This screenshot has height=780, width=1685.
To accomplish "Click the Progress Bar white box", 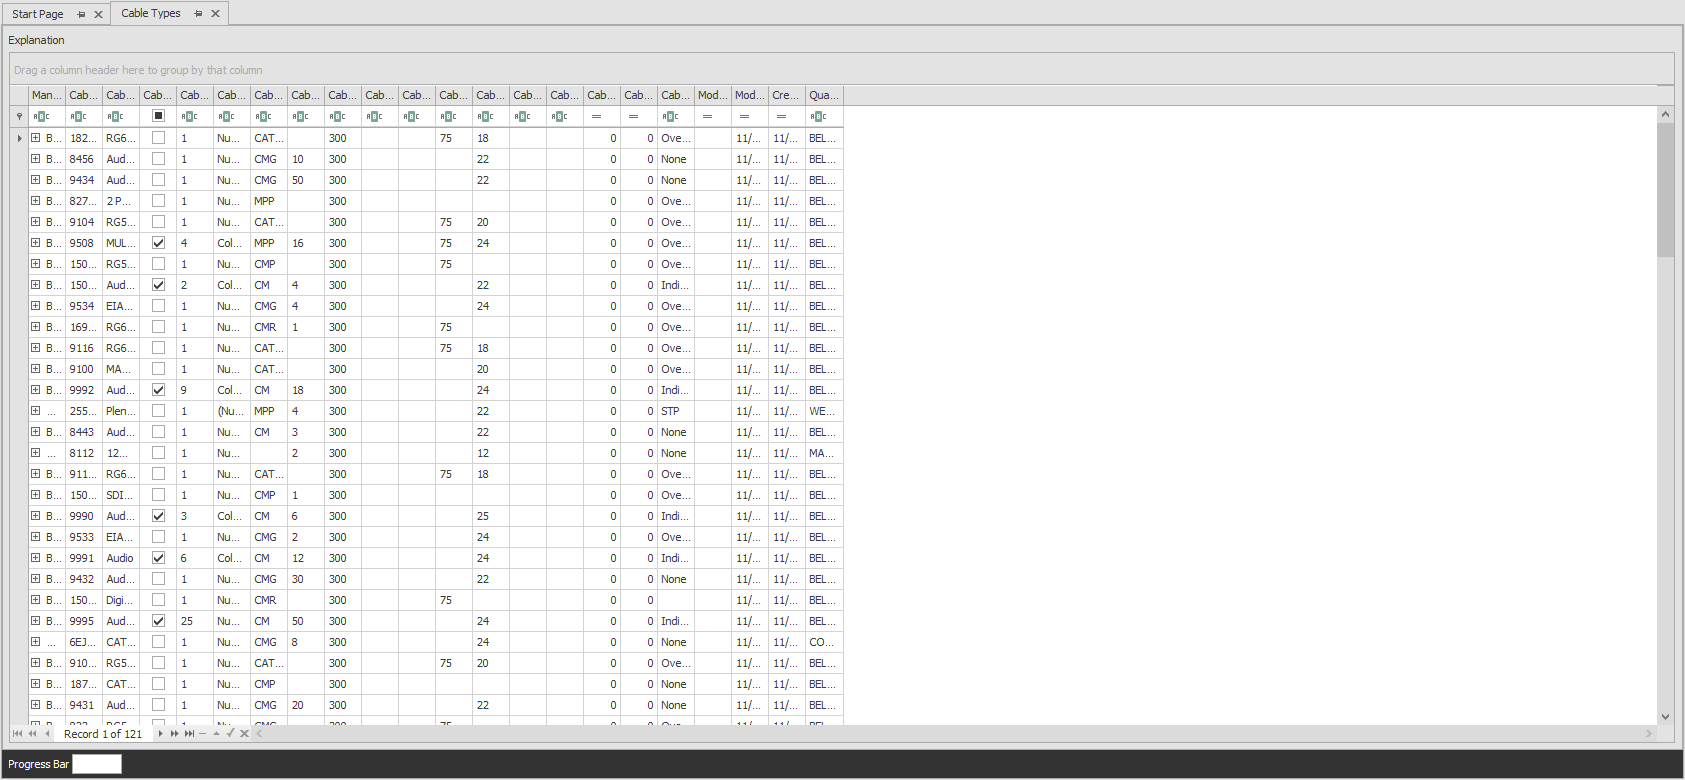I will (97, 764).
